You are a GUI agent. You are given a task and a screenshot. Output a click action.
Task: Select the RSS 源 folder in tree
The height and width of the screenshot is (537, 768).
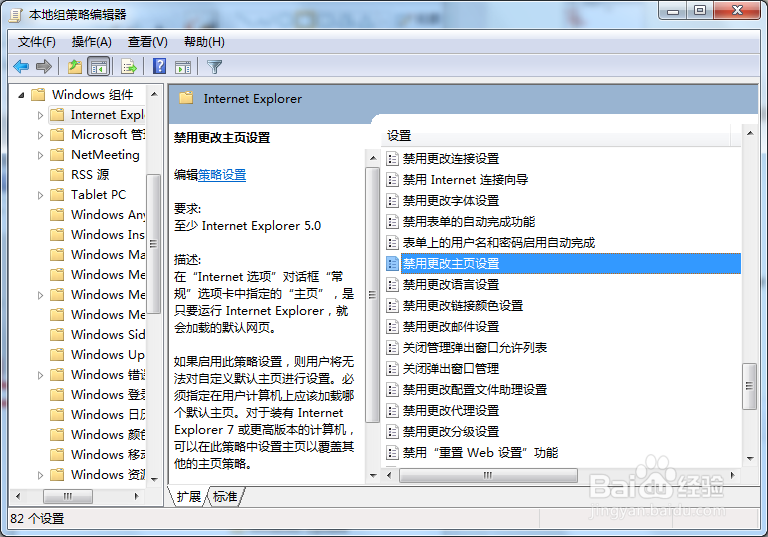(x=90, y=174)
